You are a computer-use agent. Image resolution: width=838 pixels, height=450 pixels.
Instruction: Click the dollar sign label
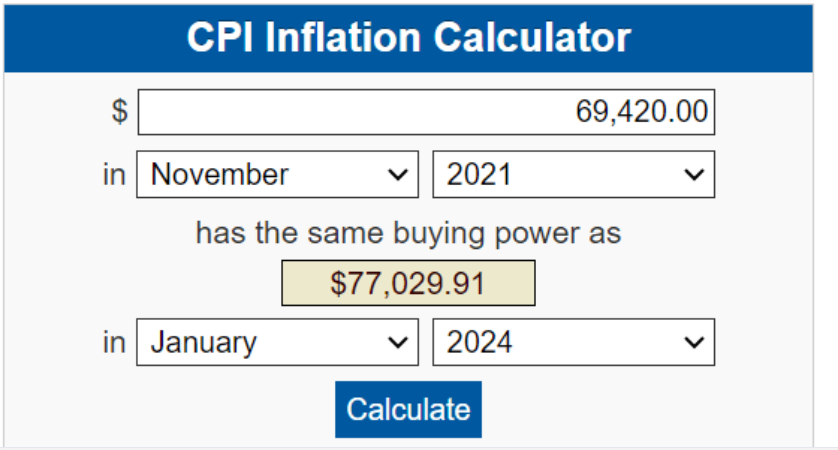[119, 112]
